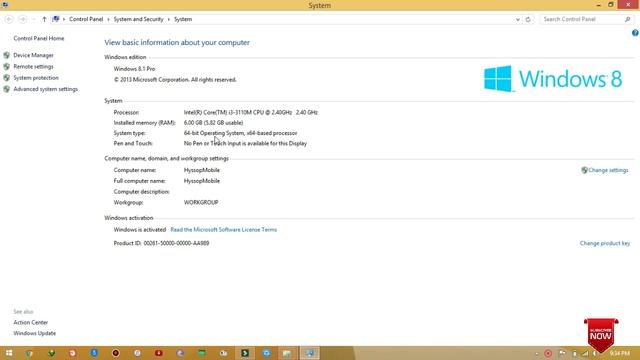Click the processor value Intel Core i3-3110M
This screenshot has width=640, height=360.
(251, 112)
